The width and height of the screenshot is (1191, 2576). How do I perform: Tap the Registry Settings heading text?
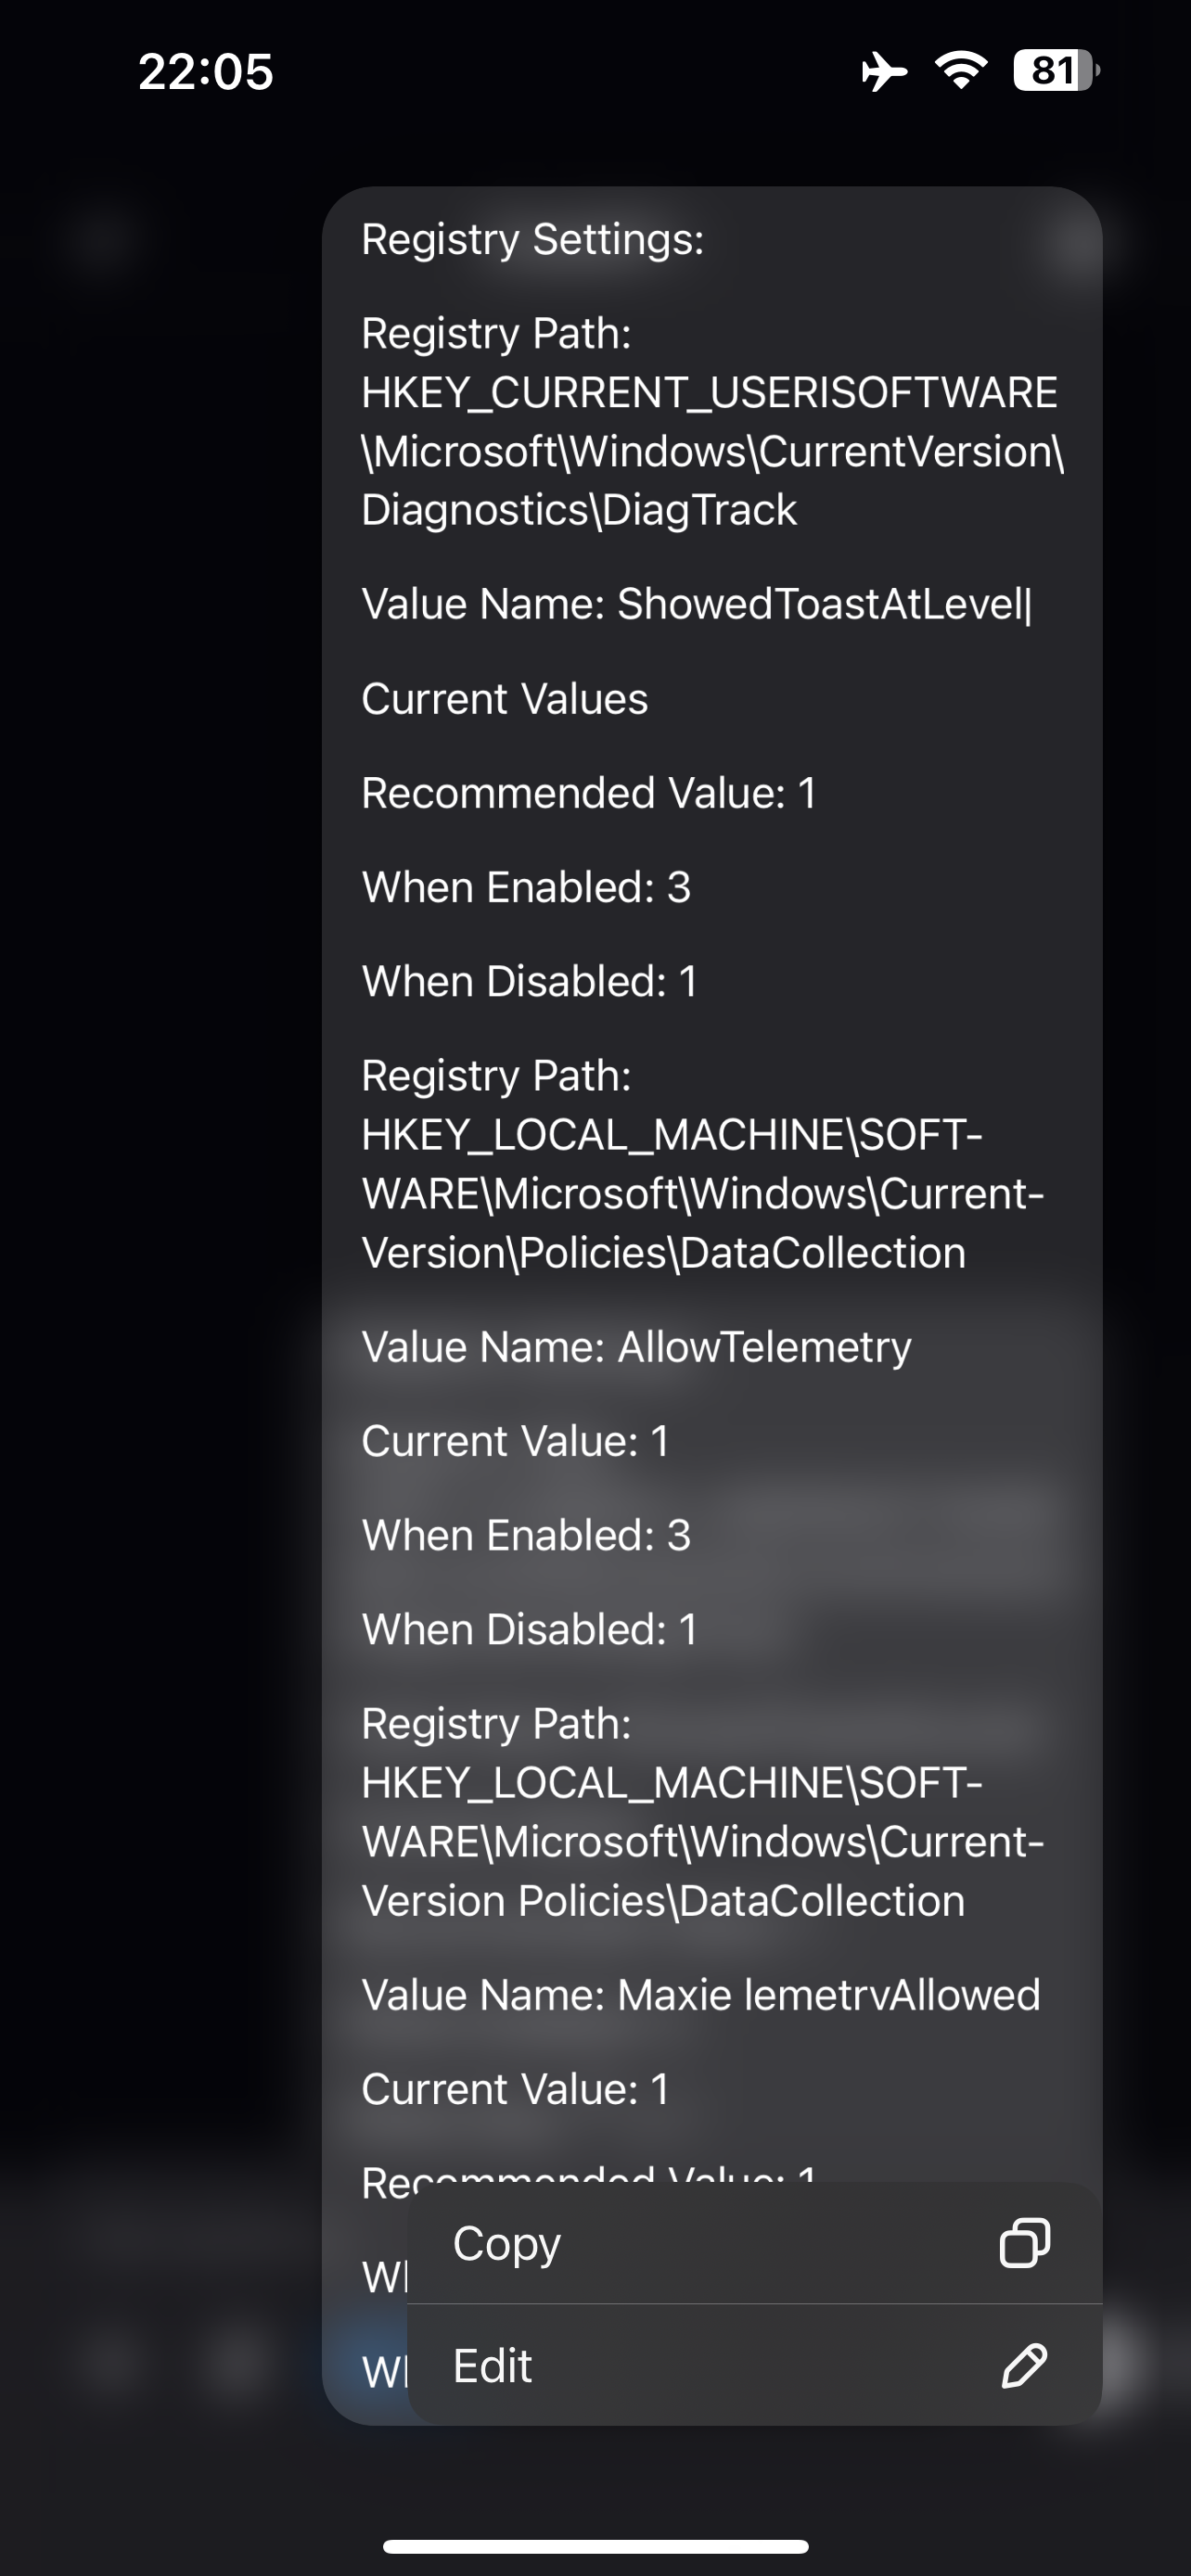[533, 240]
